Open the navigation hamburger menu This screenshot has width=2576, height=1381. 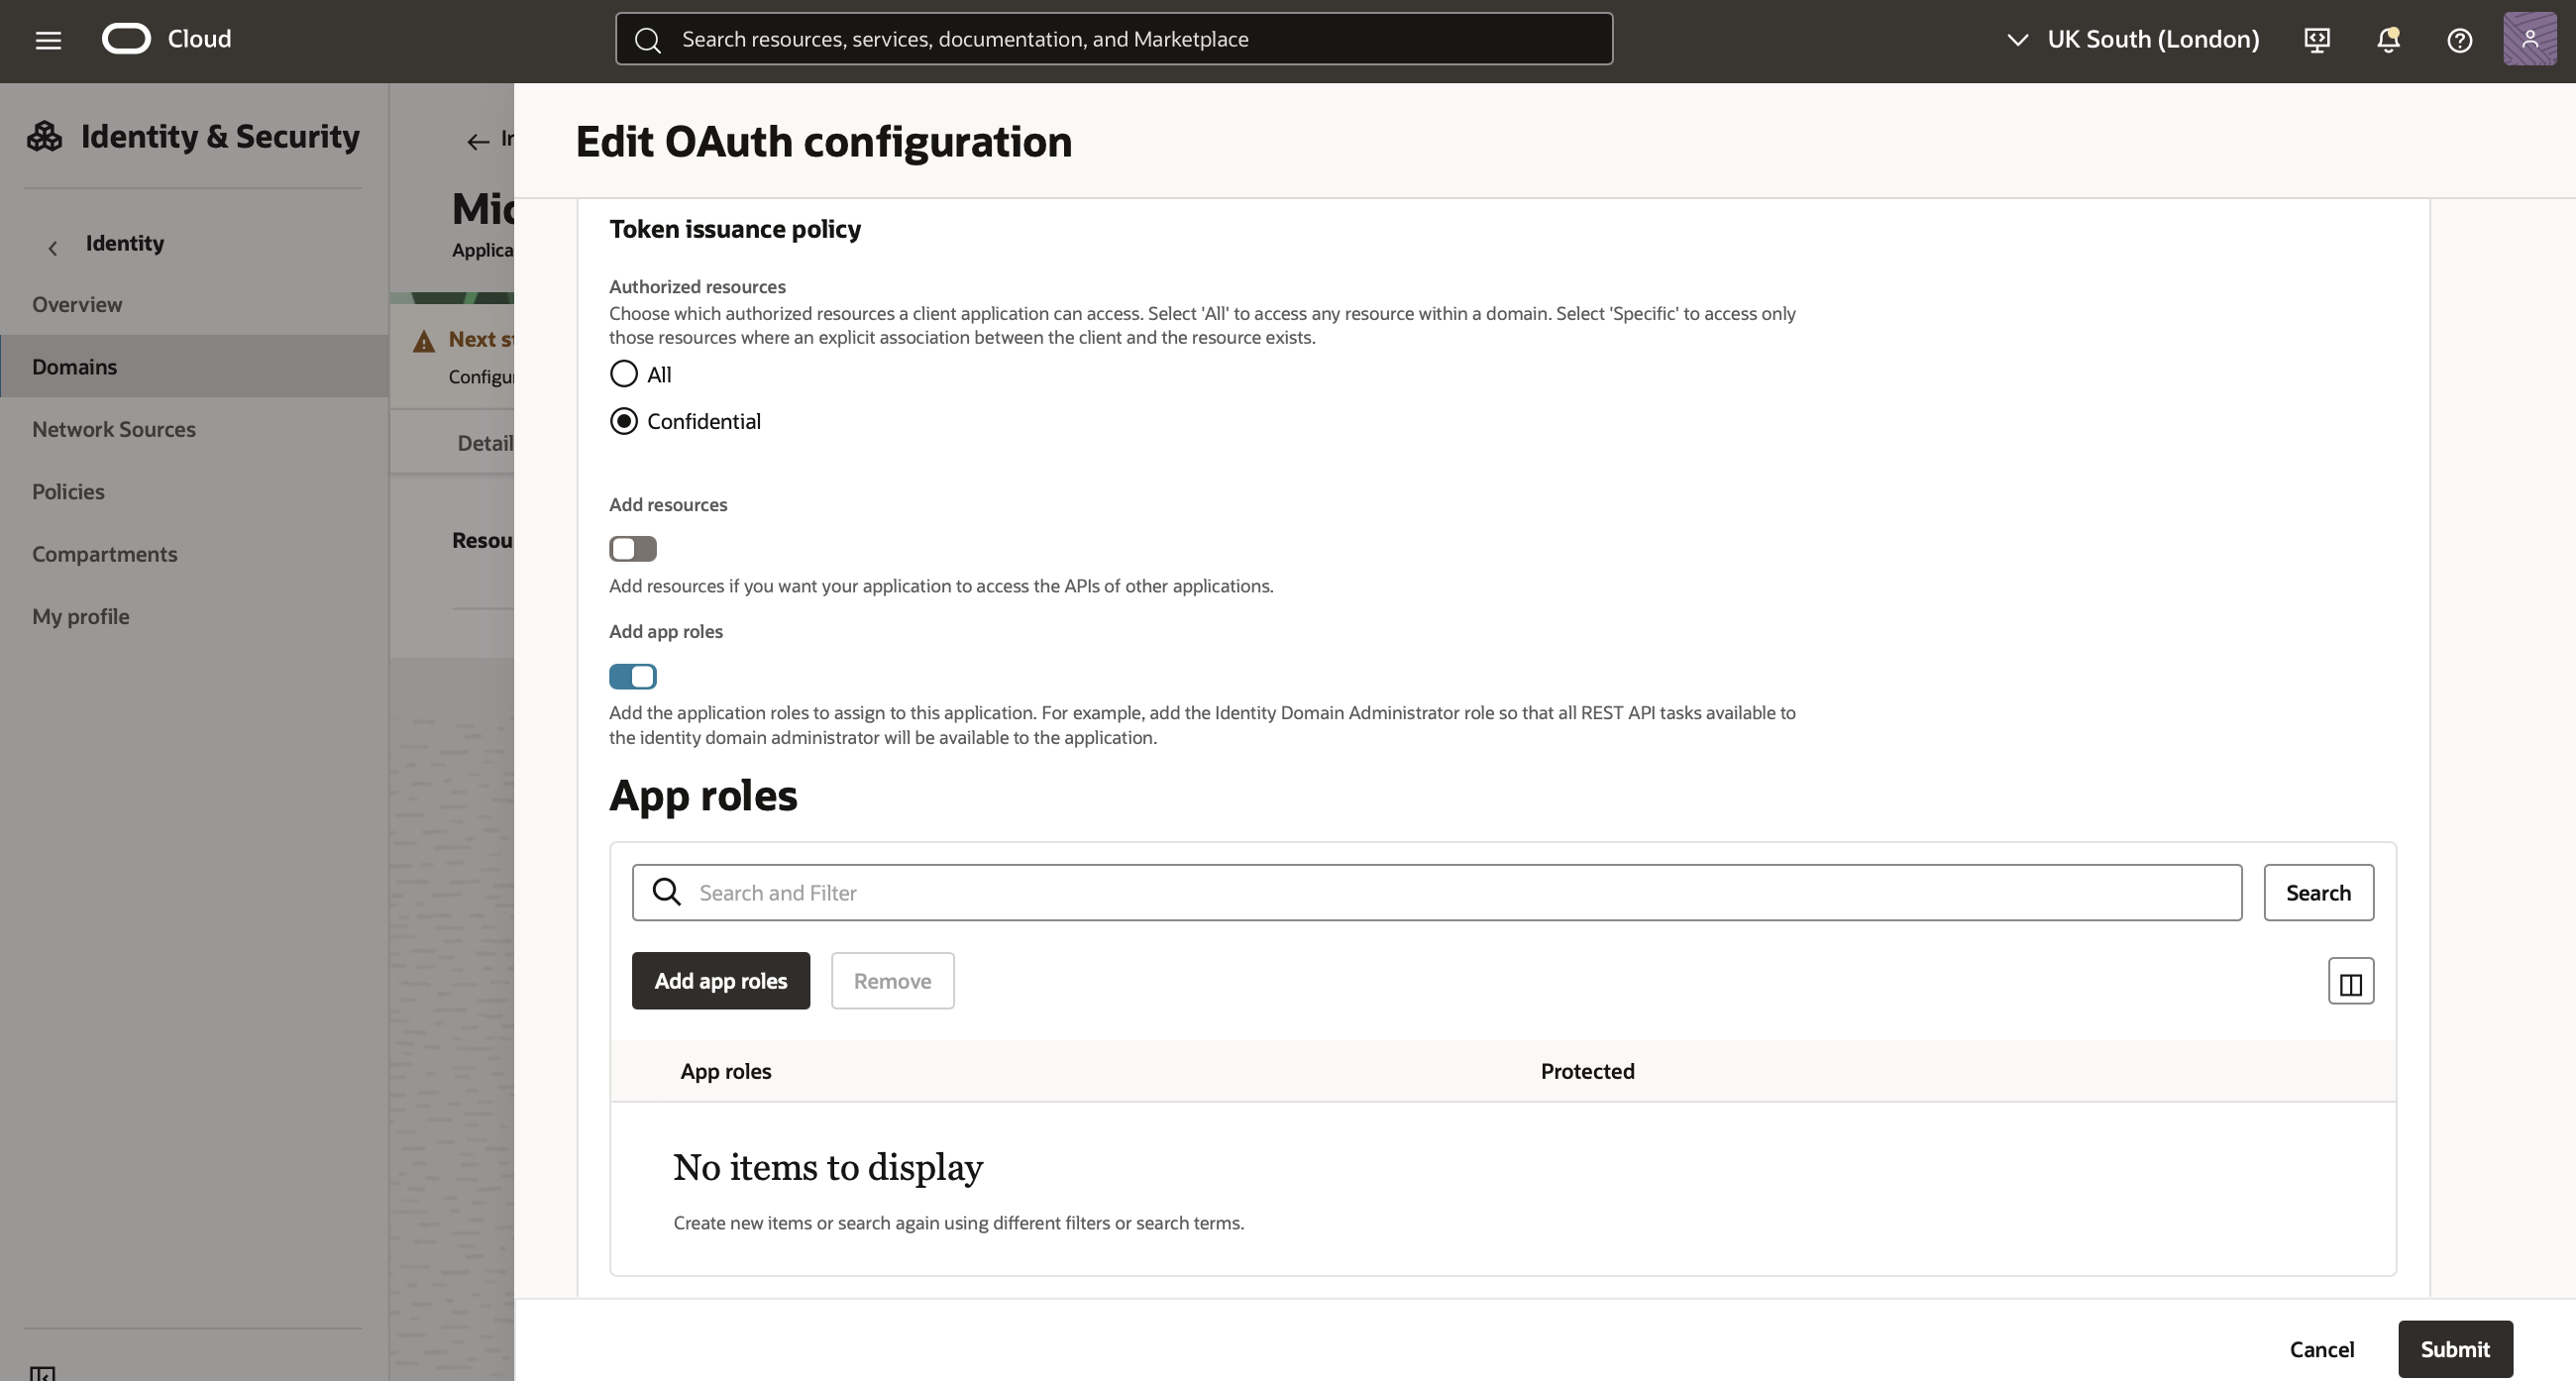pyautogui.click(x=47, y=39)
